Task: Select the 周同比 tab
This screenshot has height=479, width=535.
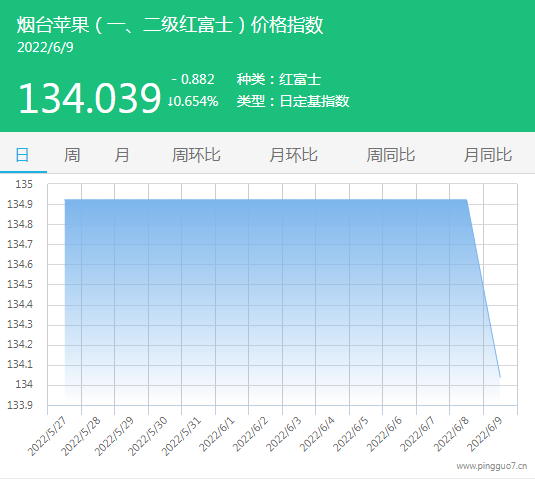Action: coord(391,155)
